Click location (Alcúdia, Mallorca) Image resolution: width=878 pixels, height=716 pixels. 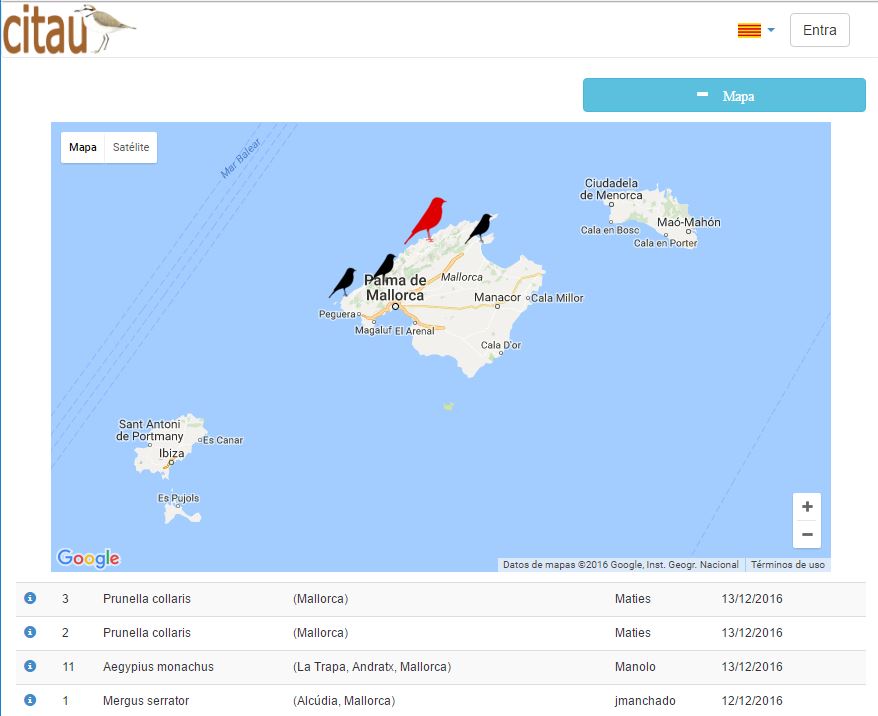344,700
